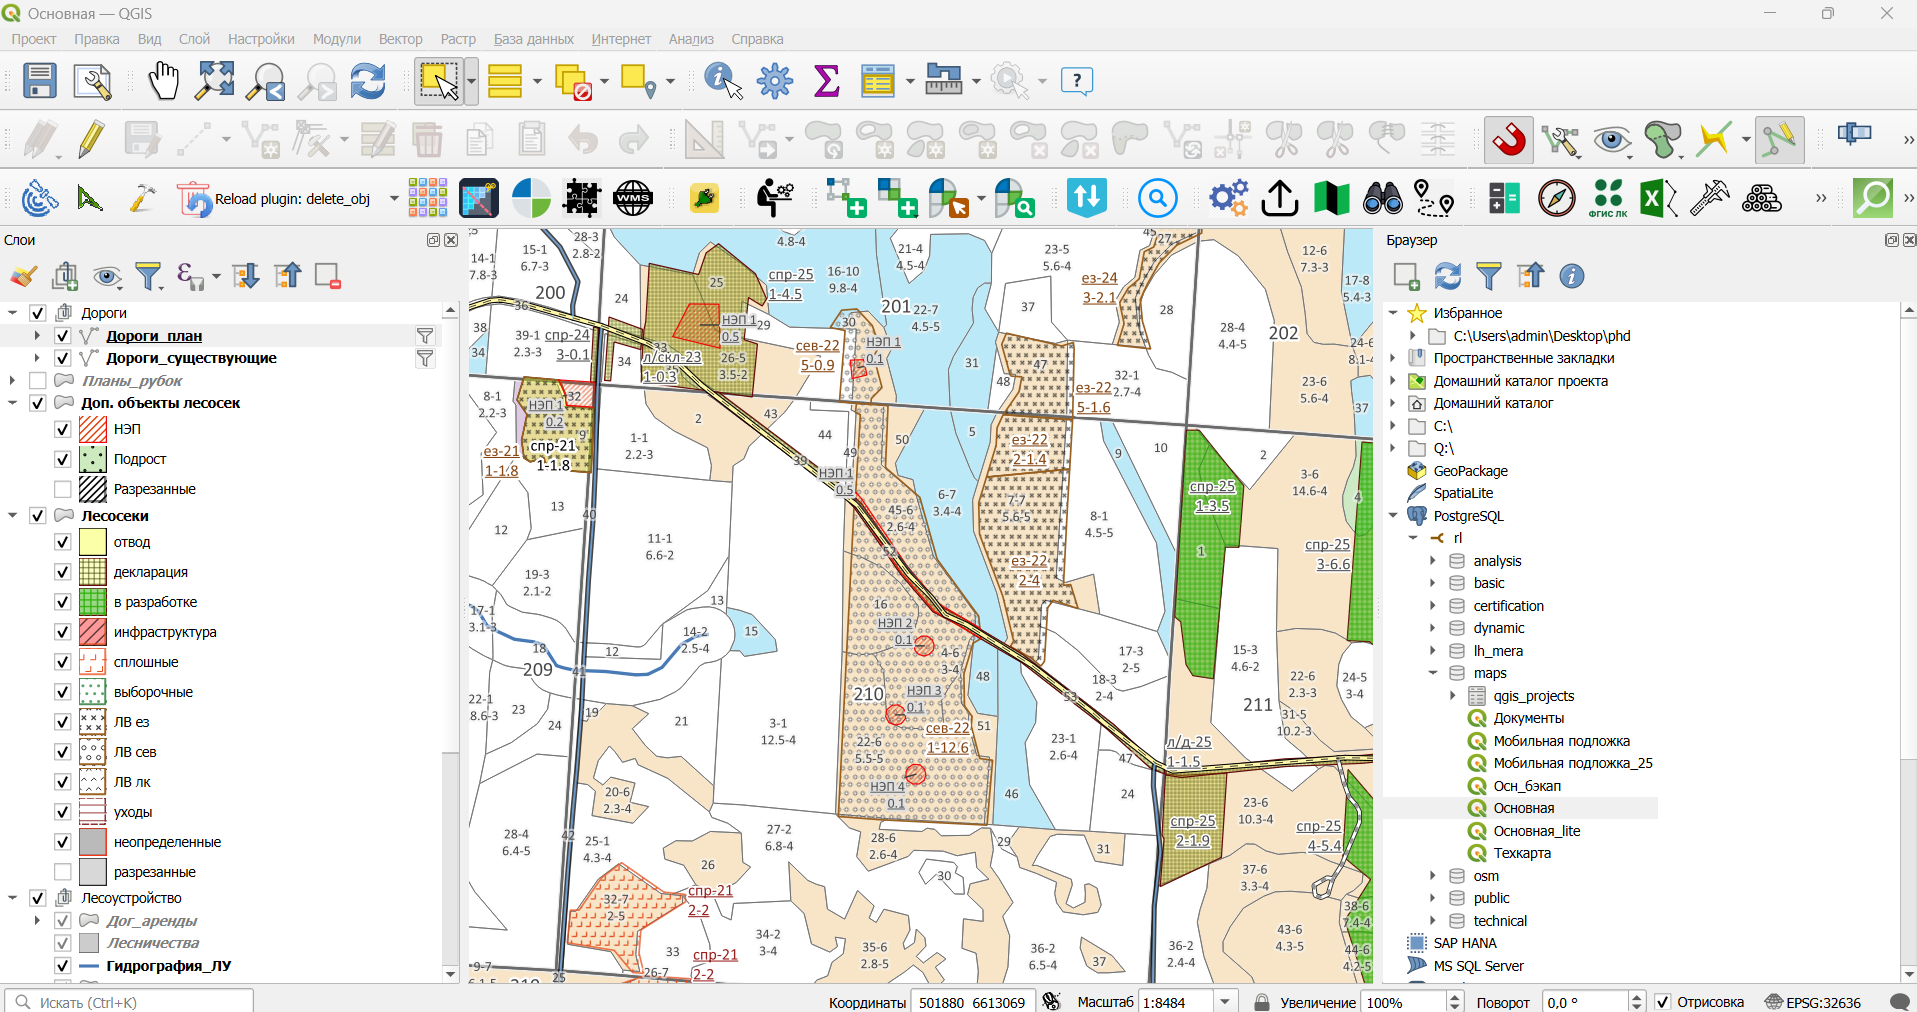Collapse the PostgreSQL browser node
Image resolution: width=1917 pixels, height=1012 pixels.
point(1393,516)
